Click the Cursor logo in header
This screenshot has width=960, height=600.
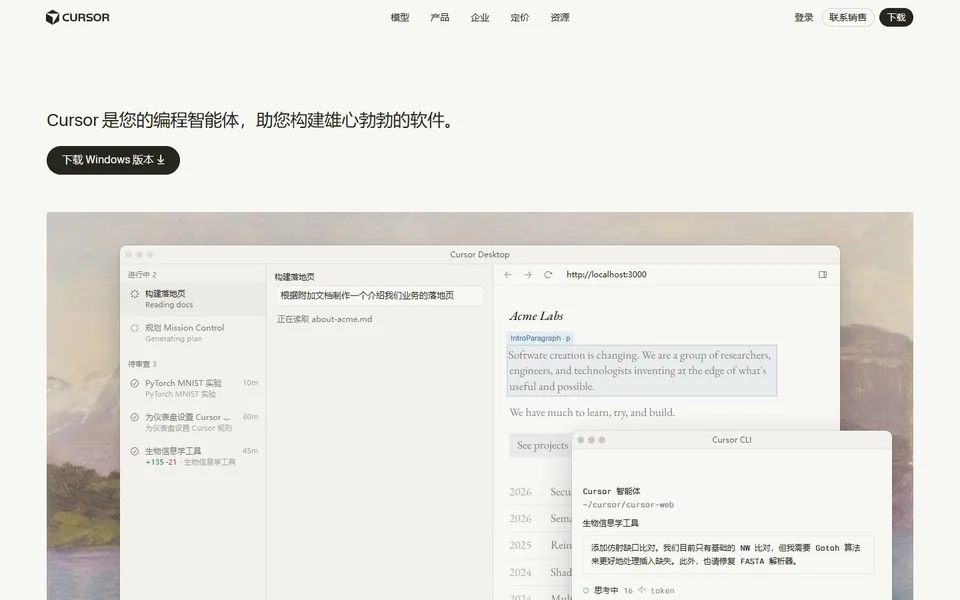click(78, 17)
